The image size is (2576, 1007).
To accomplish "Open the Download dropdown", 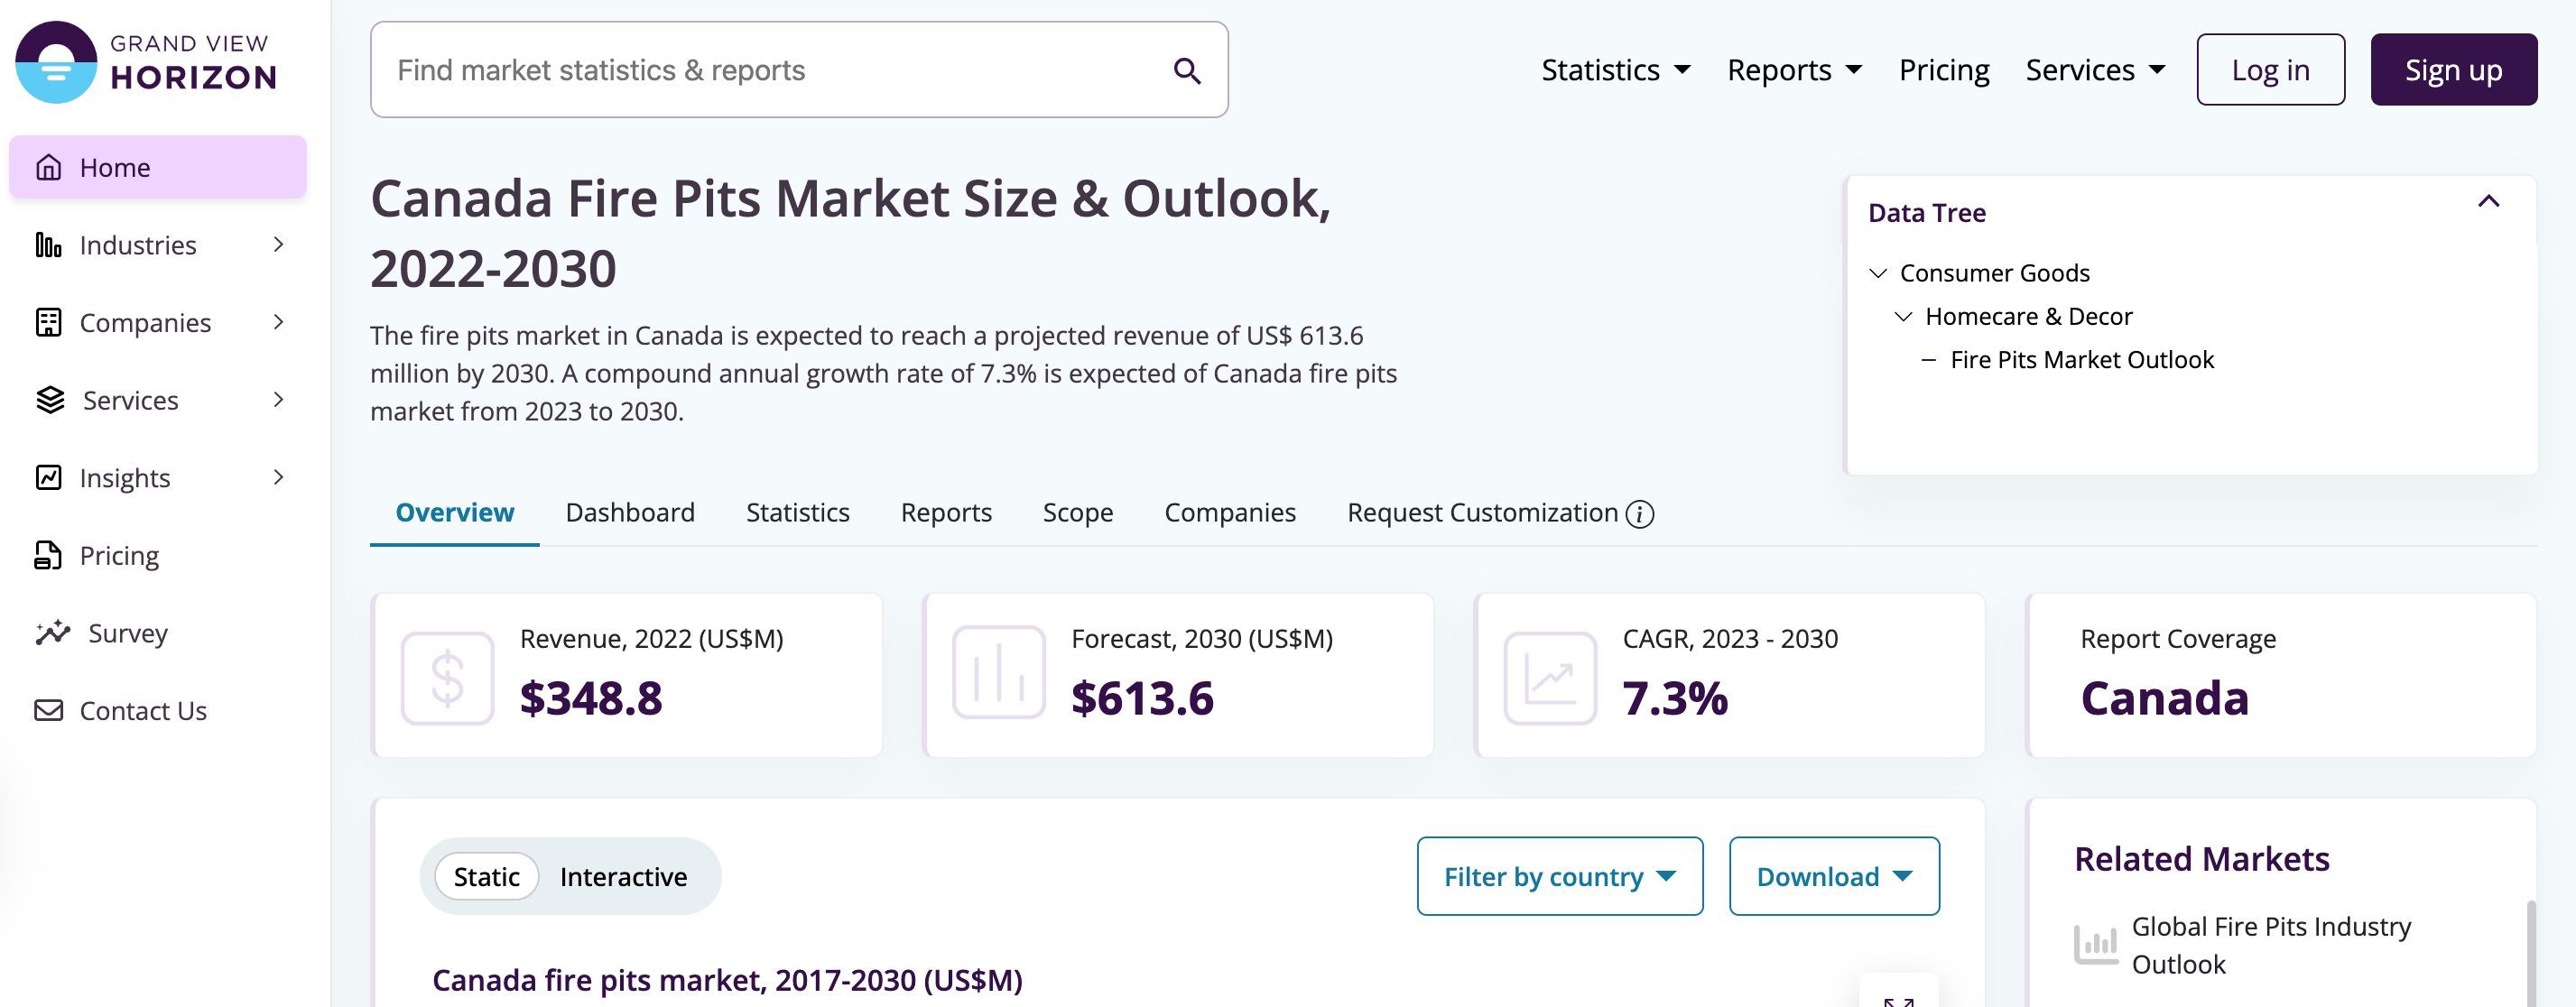I will point(1833,877).
